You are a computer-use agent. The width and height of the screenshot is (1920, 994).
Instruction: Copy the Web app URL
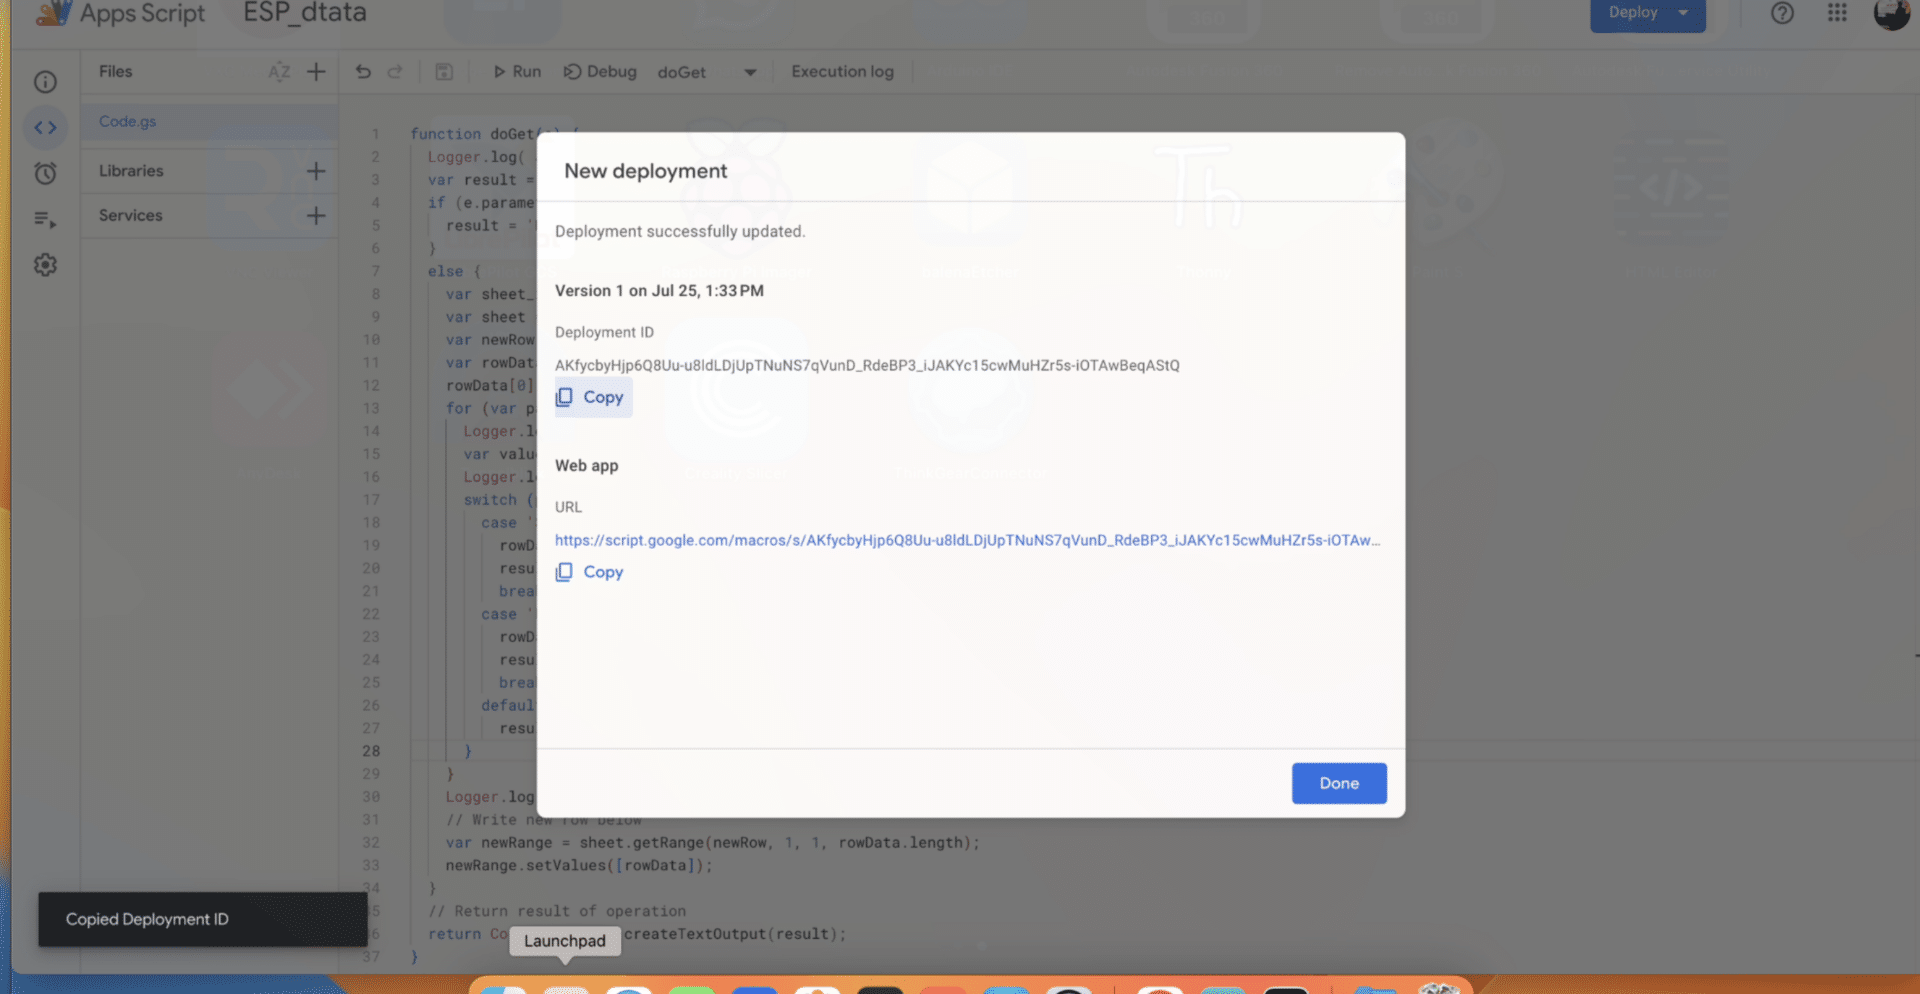pyautogui.click(x=589, y=571)
